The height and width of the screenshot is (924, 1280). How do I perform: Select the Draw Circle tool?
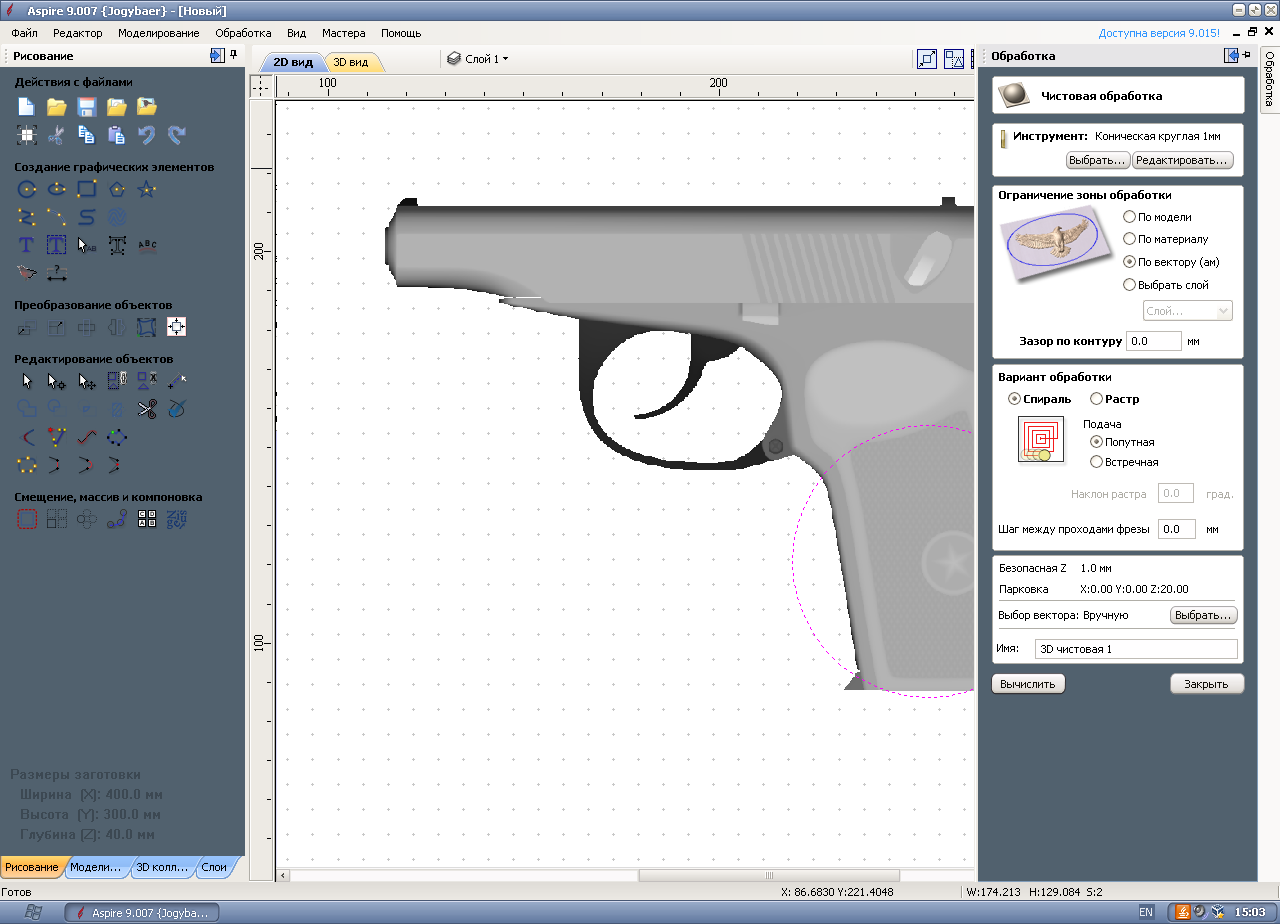tap(27, 189)
